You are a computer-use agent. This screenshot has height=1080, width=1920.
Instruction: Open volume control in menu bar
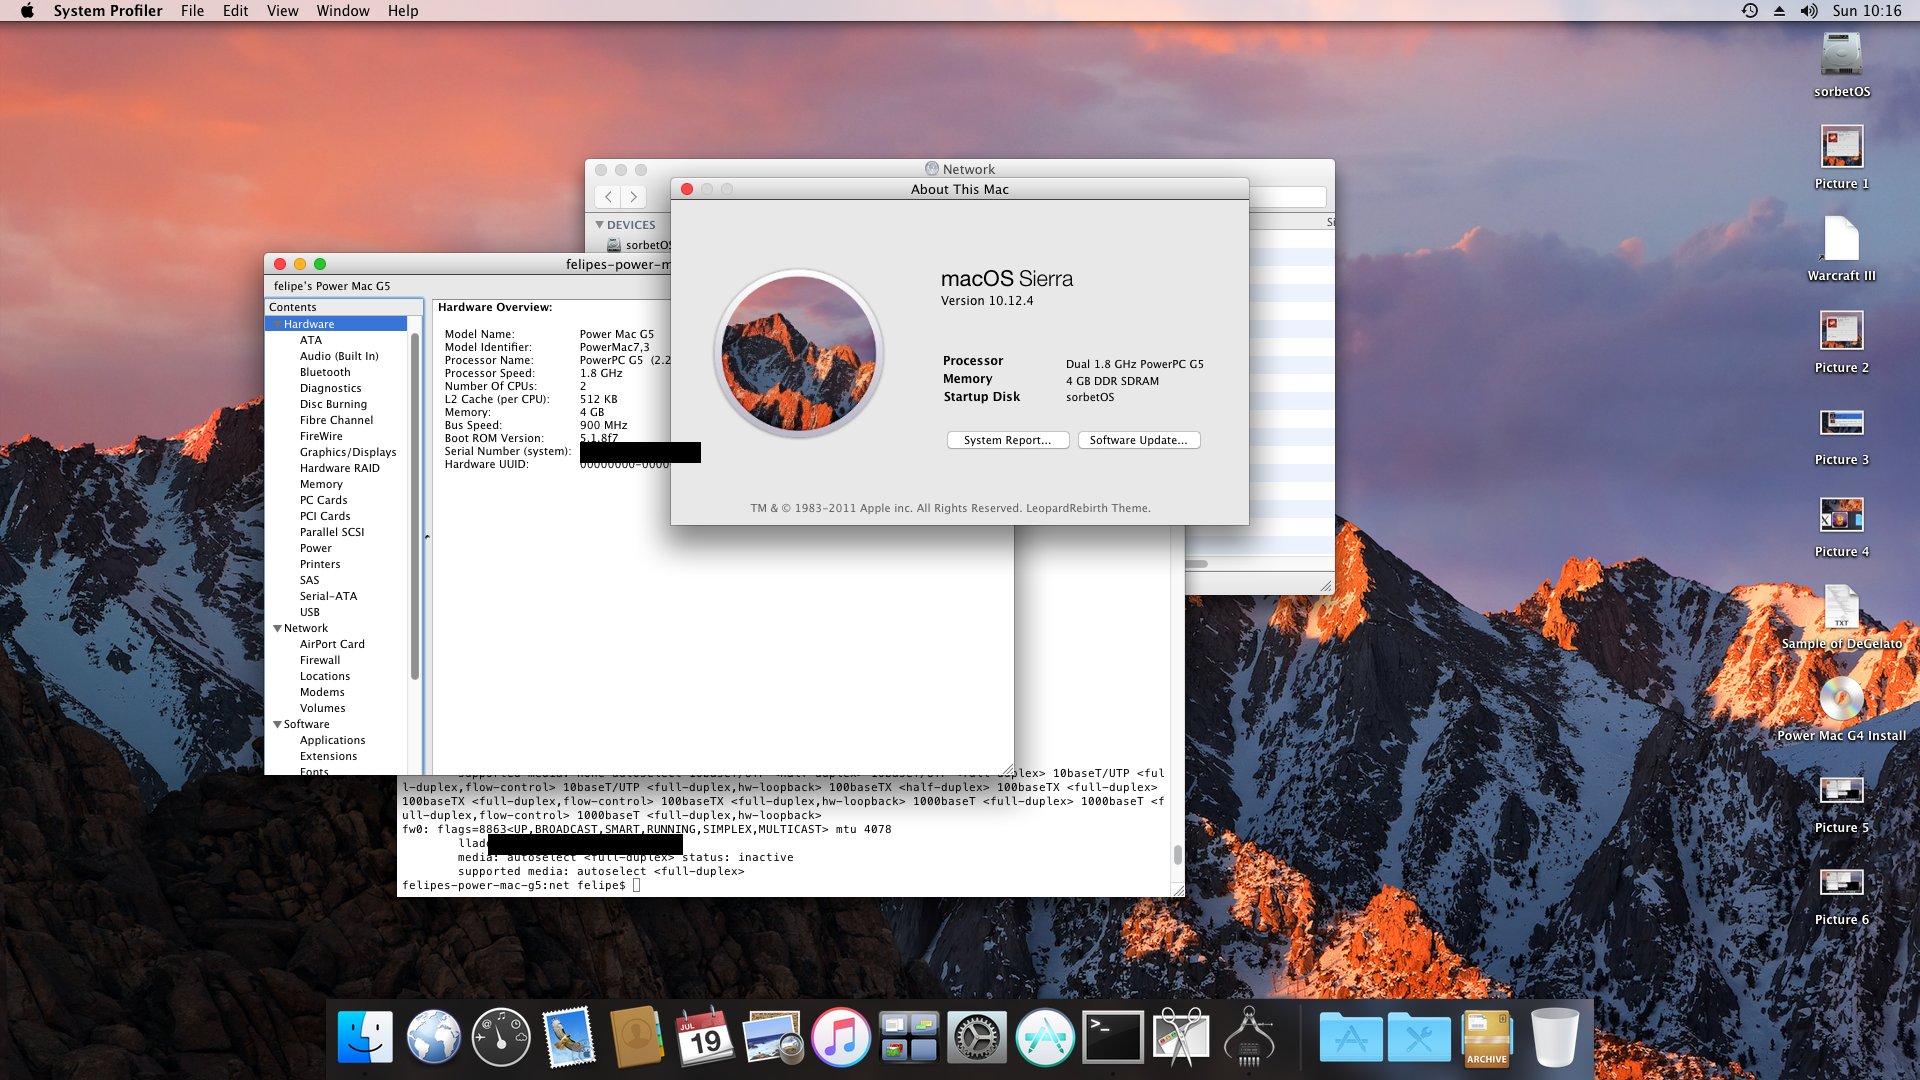(1809, 11)
